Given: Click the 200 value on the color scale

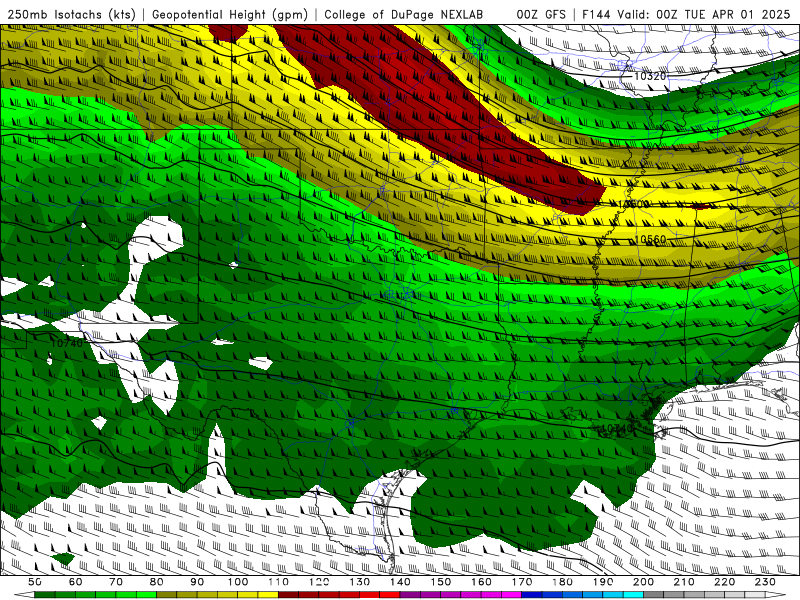Looking at the screenshot, I should [643, 582].
